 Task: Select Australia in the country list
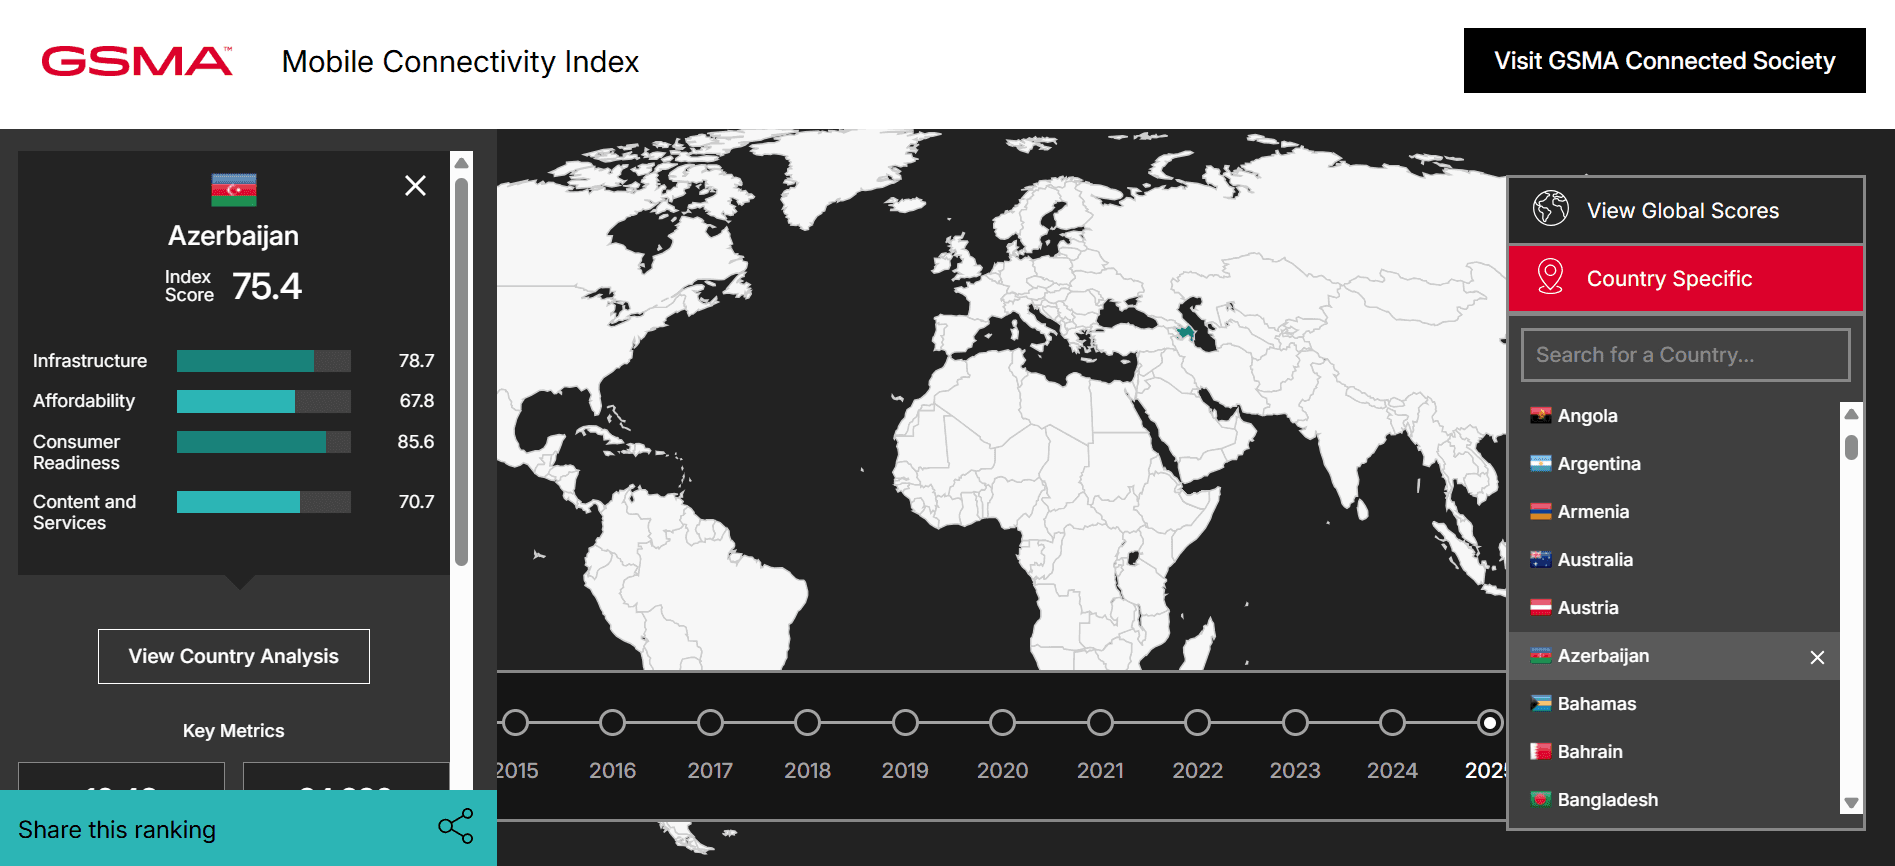(1674, 560)
